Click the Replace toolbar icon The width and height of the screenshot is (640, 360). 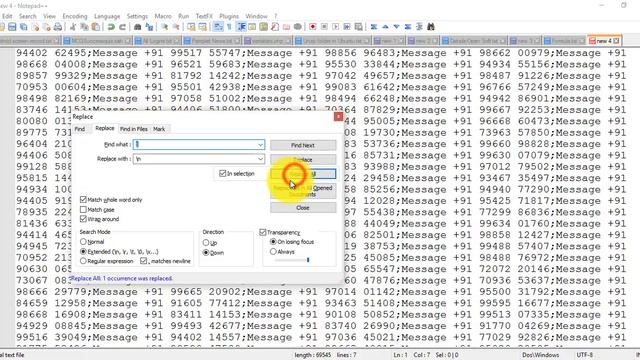pos(149,27)
